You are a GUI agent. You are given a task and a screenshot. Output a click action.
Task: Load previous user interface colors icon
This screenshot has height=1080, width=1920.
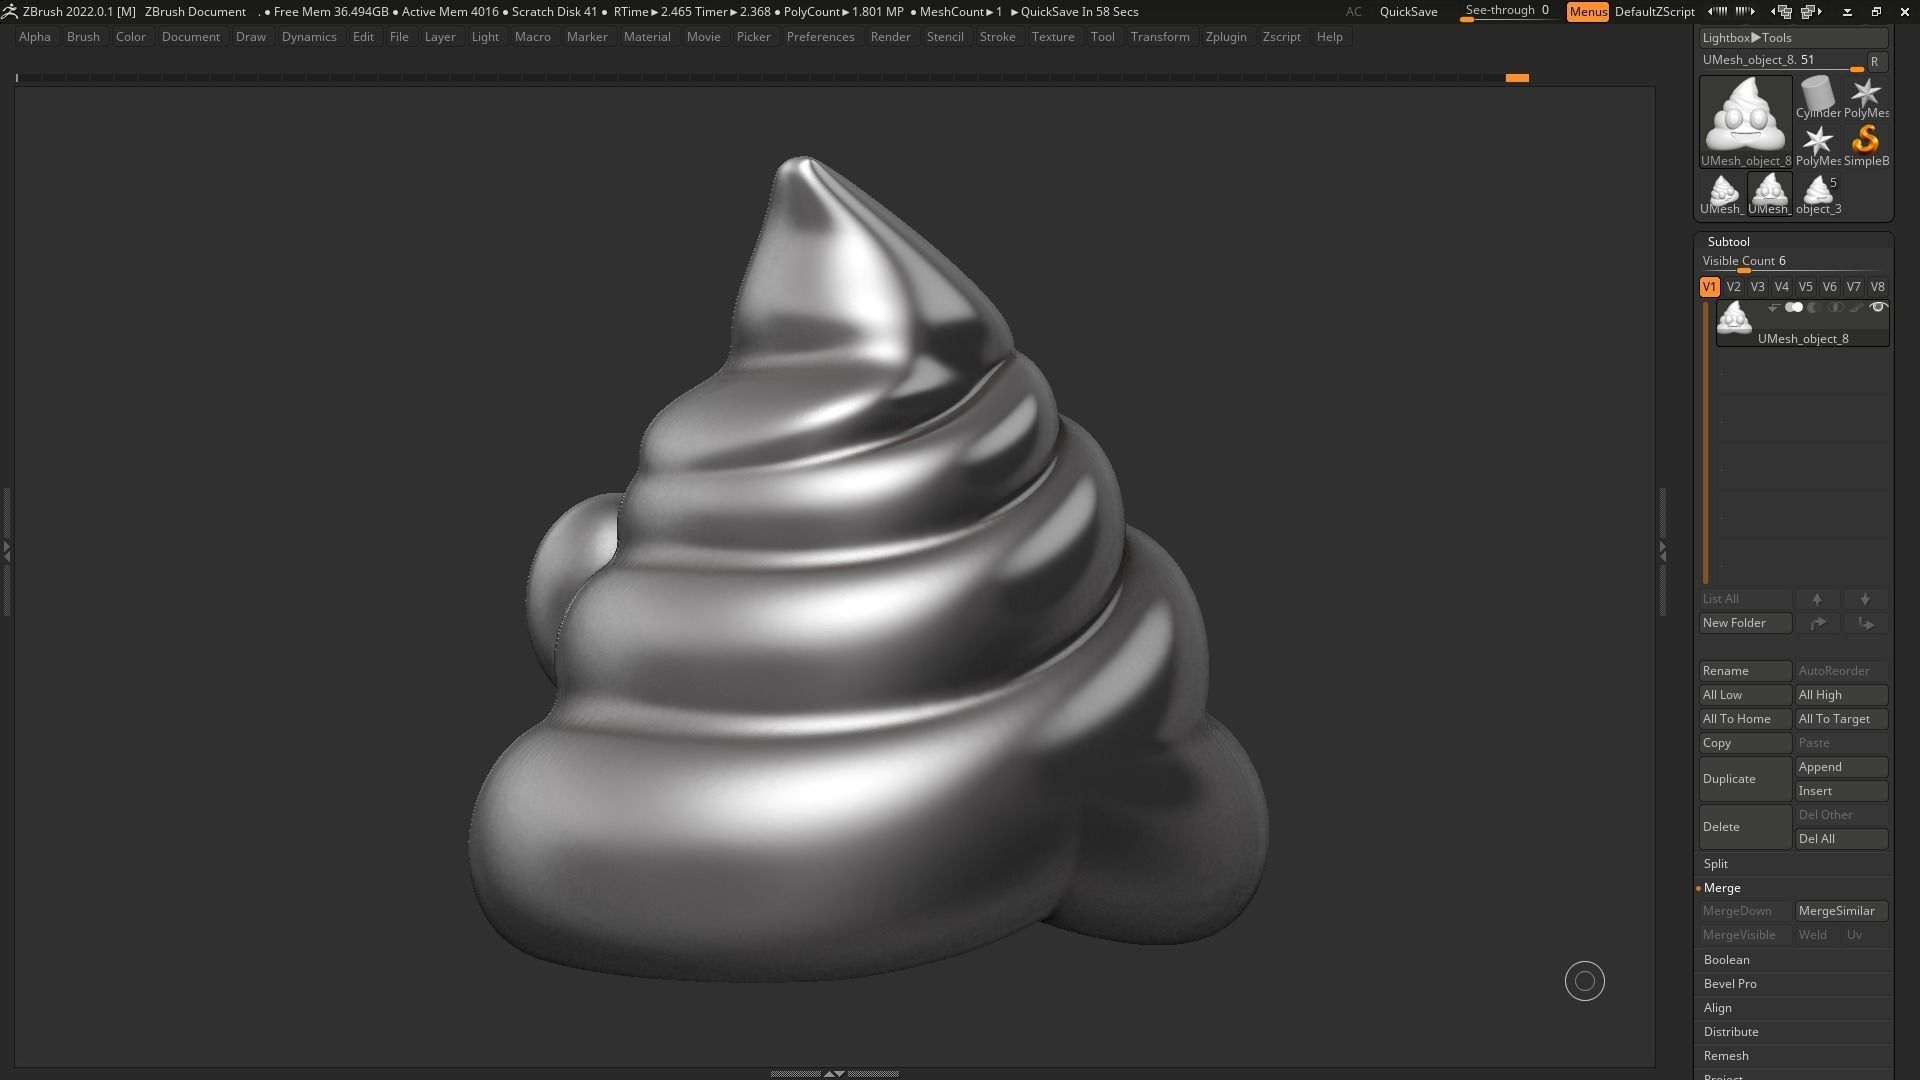tap(1717, 12)
